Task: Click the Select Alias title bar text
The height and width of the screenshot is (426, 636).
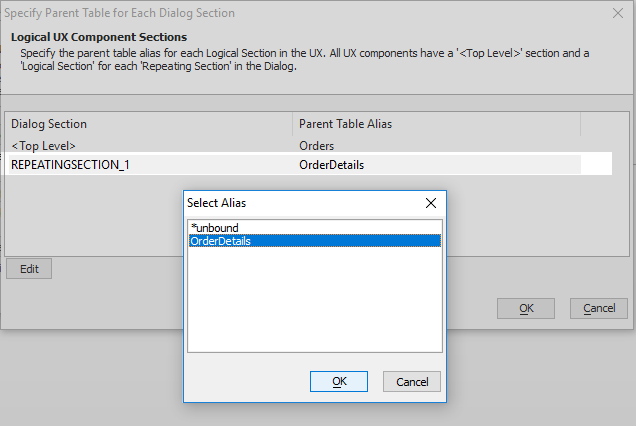Action: (216, 203)
